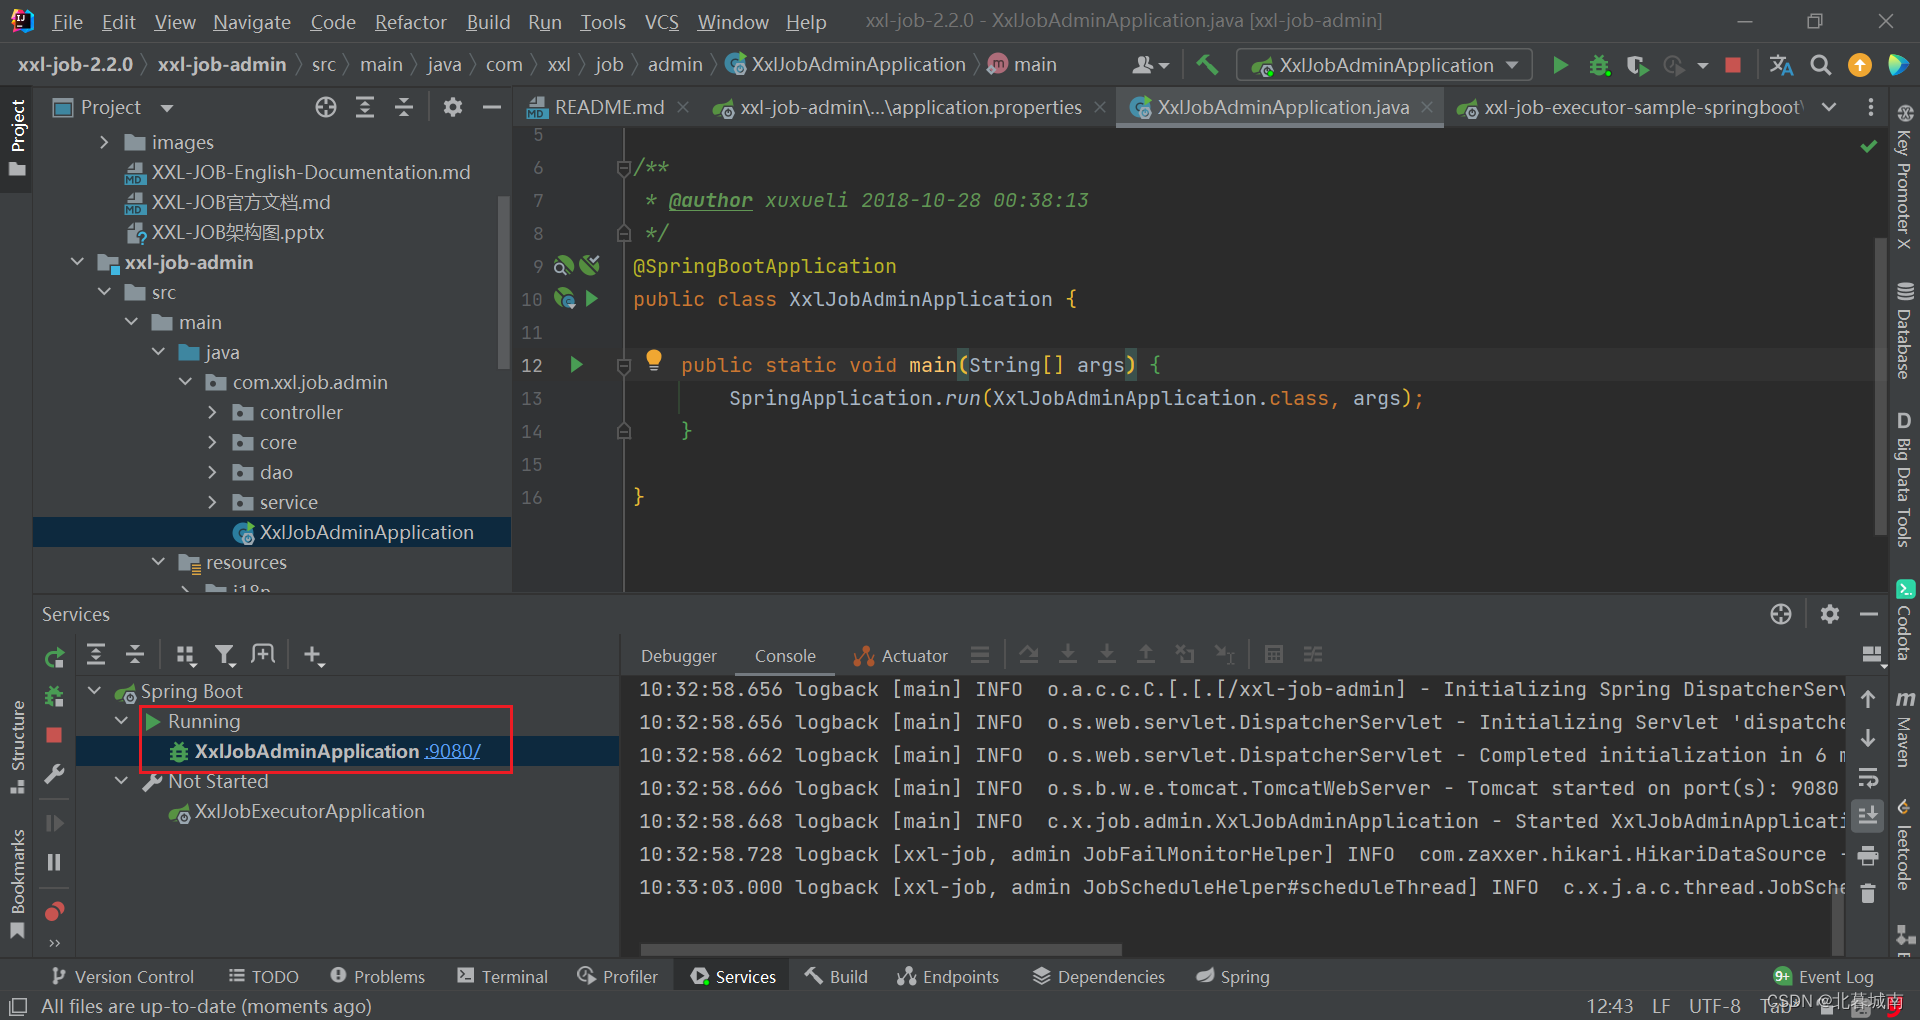This screenshot has height=1020, width=1920.
Task: Open the Endpoints tool window
Action: pyautogui.click(x=947, y=976)
